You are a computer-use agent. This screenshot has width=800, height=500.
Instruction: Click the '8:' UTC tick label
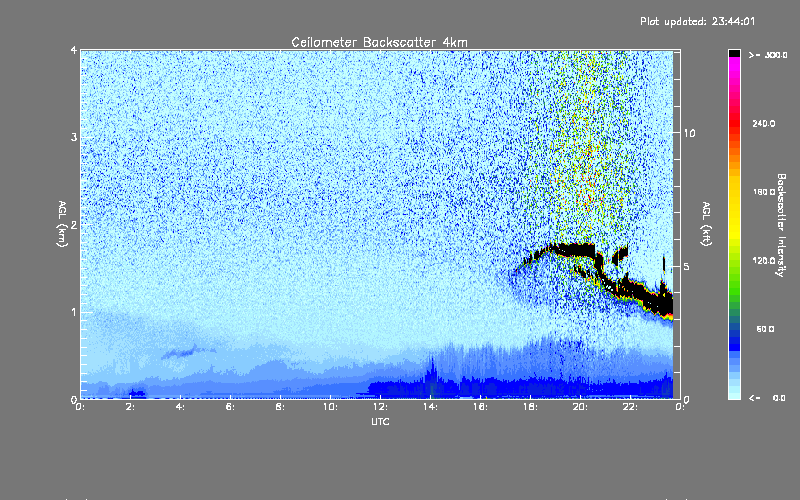coord(281,407)
